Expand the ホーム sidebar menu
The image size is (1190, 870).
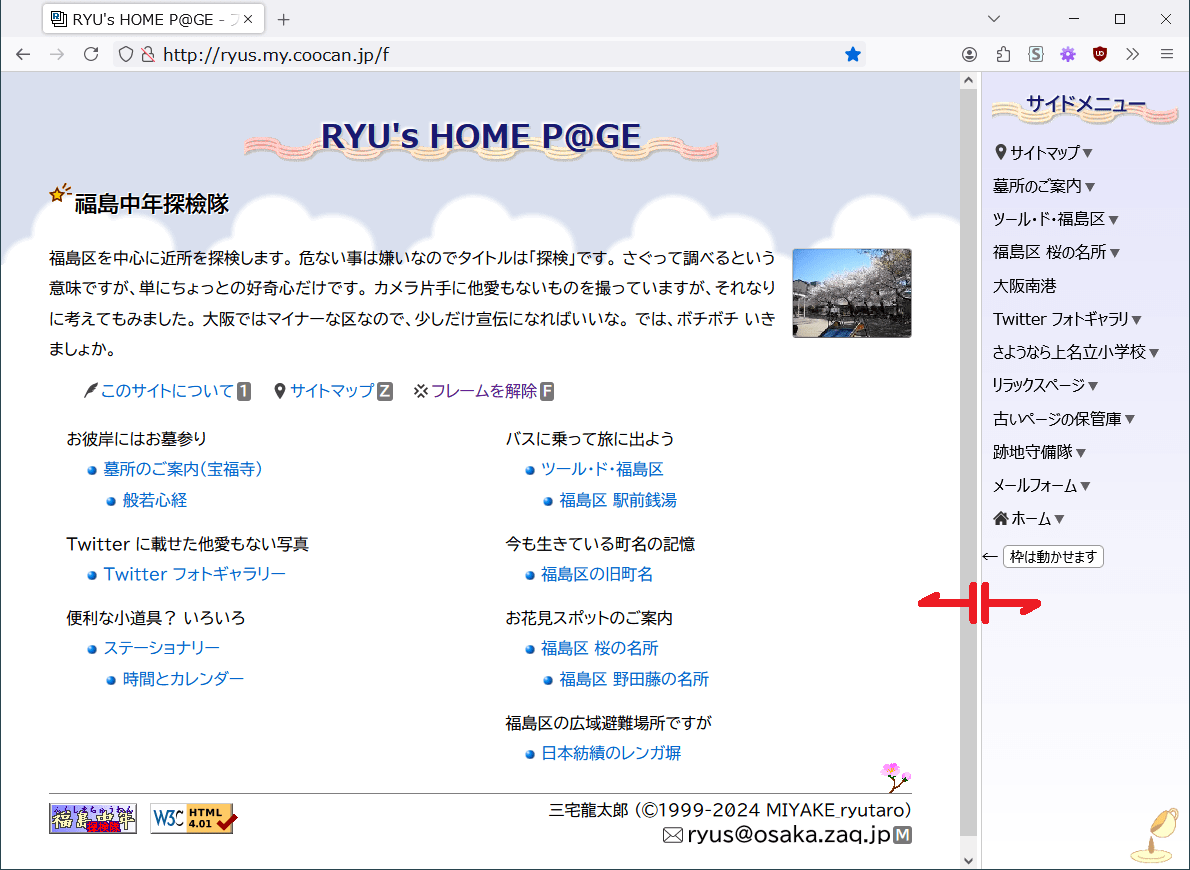1029,519
